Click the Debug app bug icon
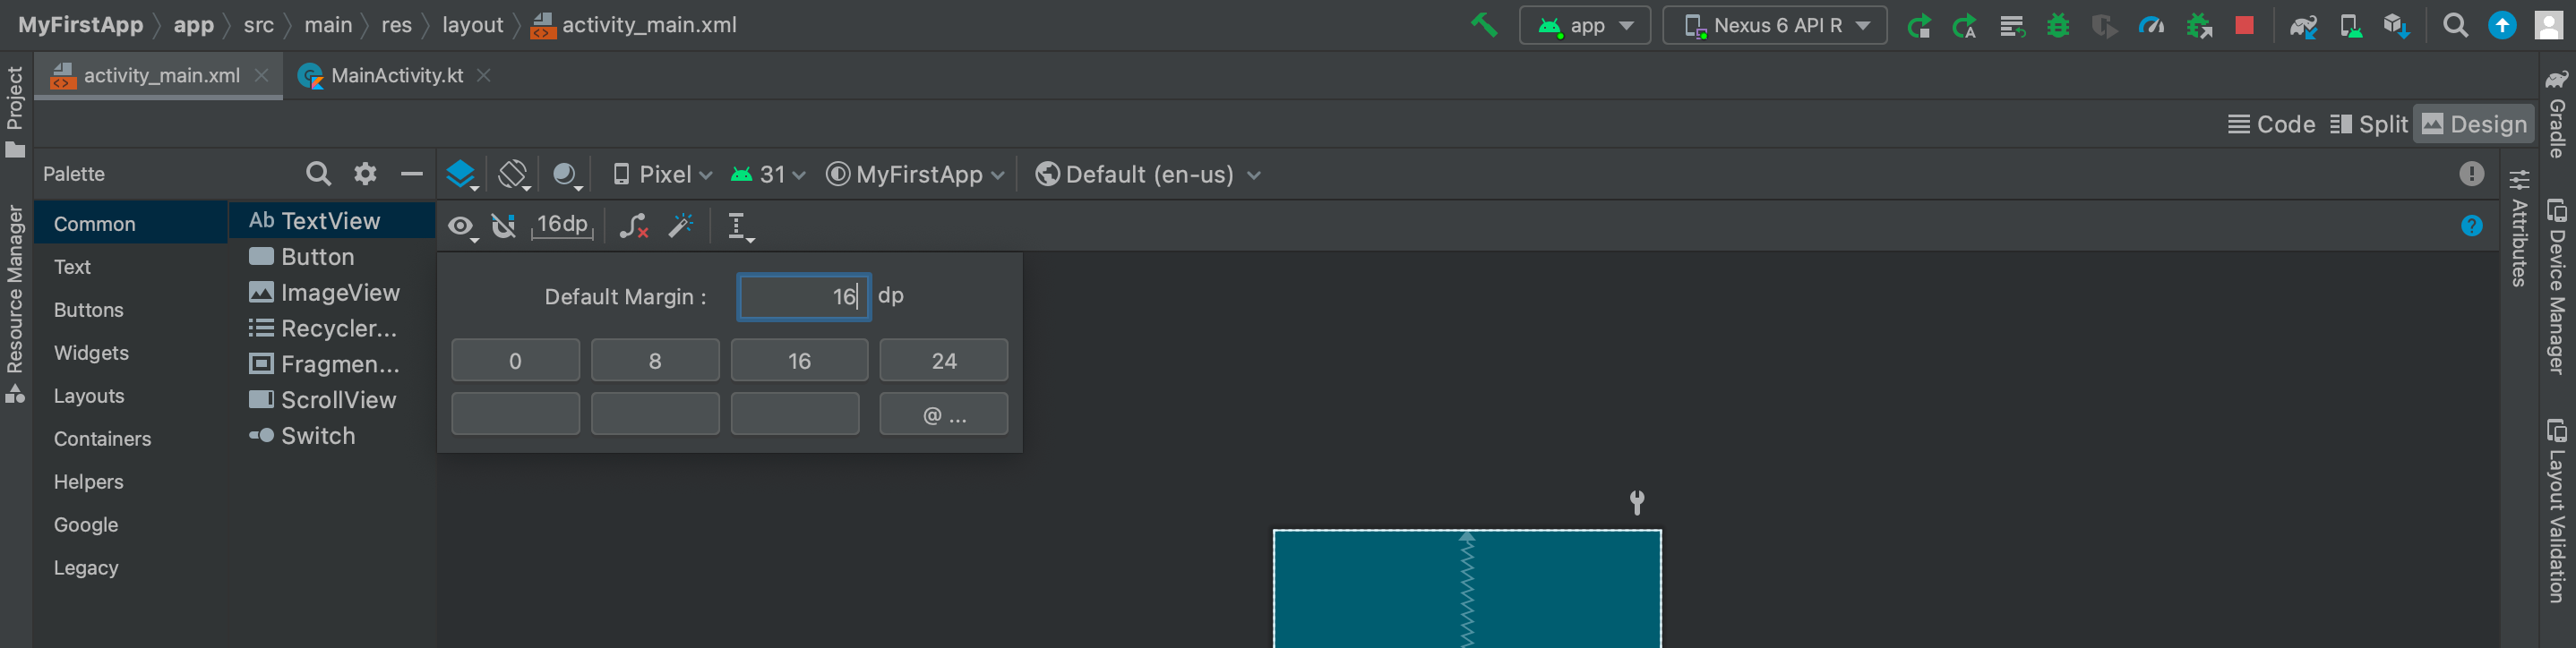 2058,25
